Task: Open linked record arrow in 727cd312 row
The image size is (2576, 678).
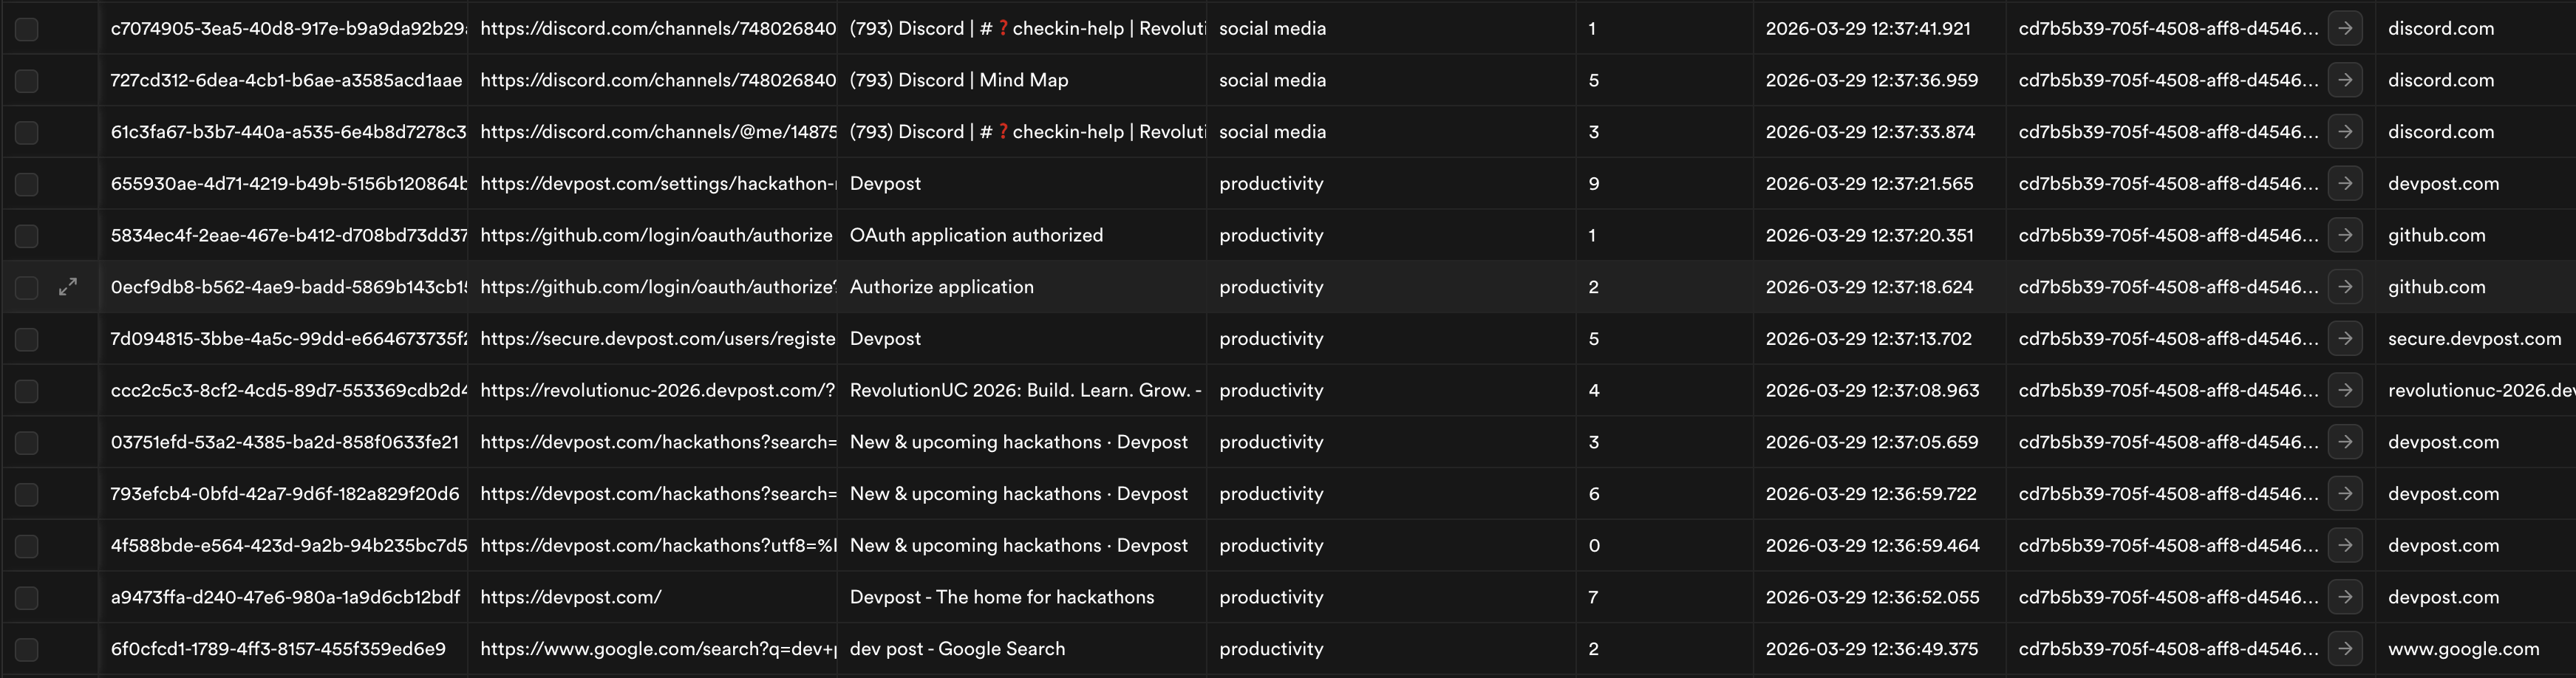Action: (x=2345, y=80)
